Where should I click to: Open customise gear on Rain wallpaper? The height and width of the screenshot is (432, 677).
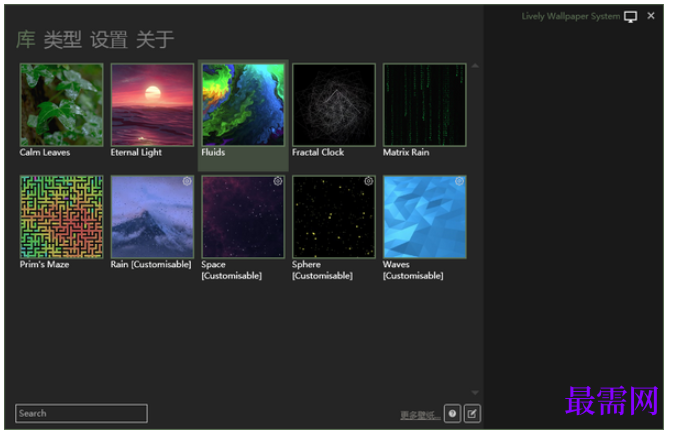tap(187, 181)
